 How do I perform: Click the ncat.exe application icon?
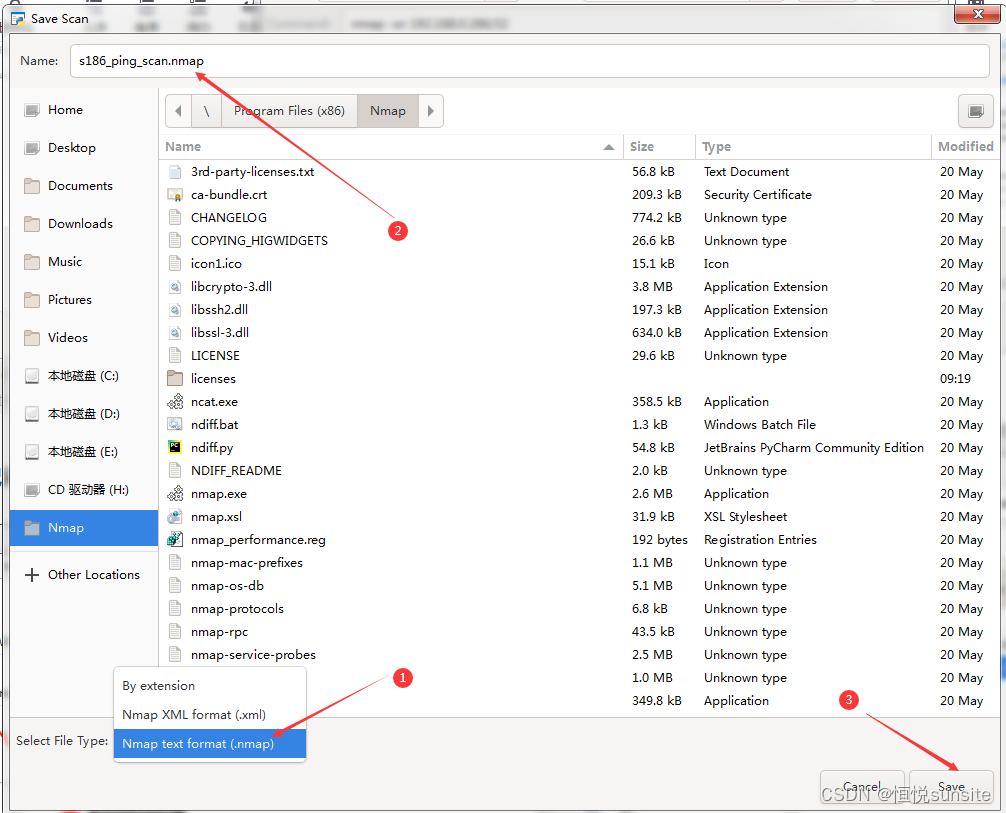click(175, 402)
